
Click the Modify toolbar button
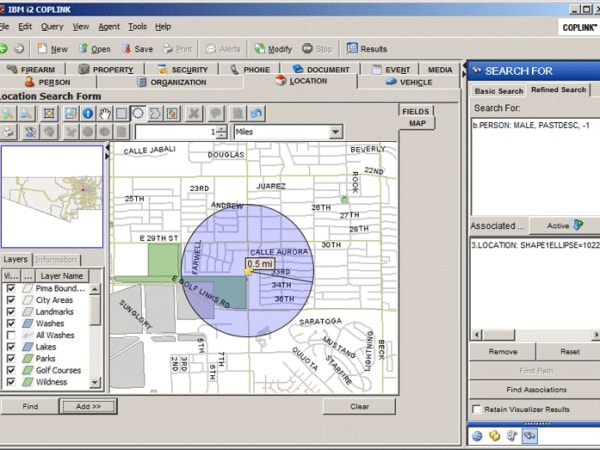(272, 48)
